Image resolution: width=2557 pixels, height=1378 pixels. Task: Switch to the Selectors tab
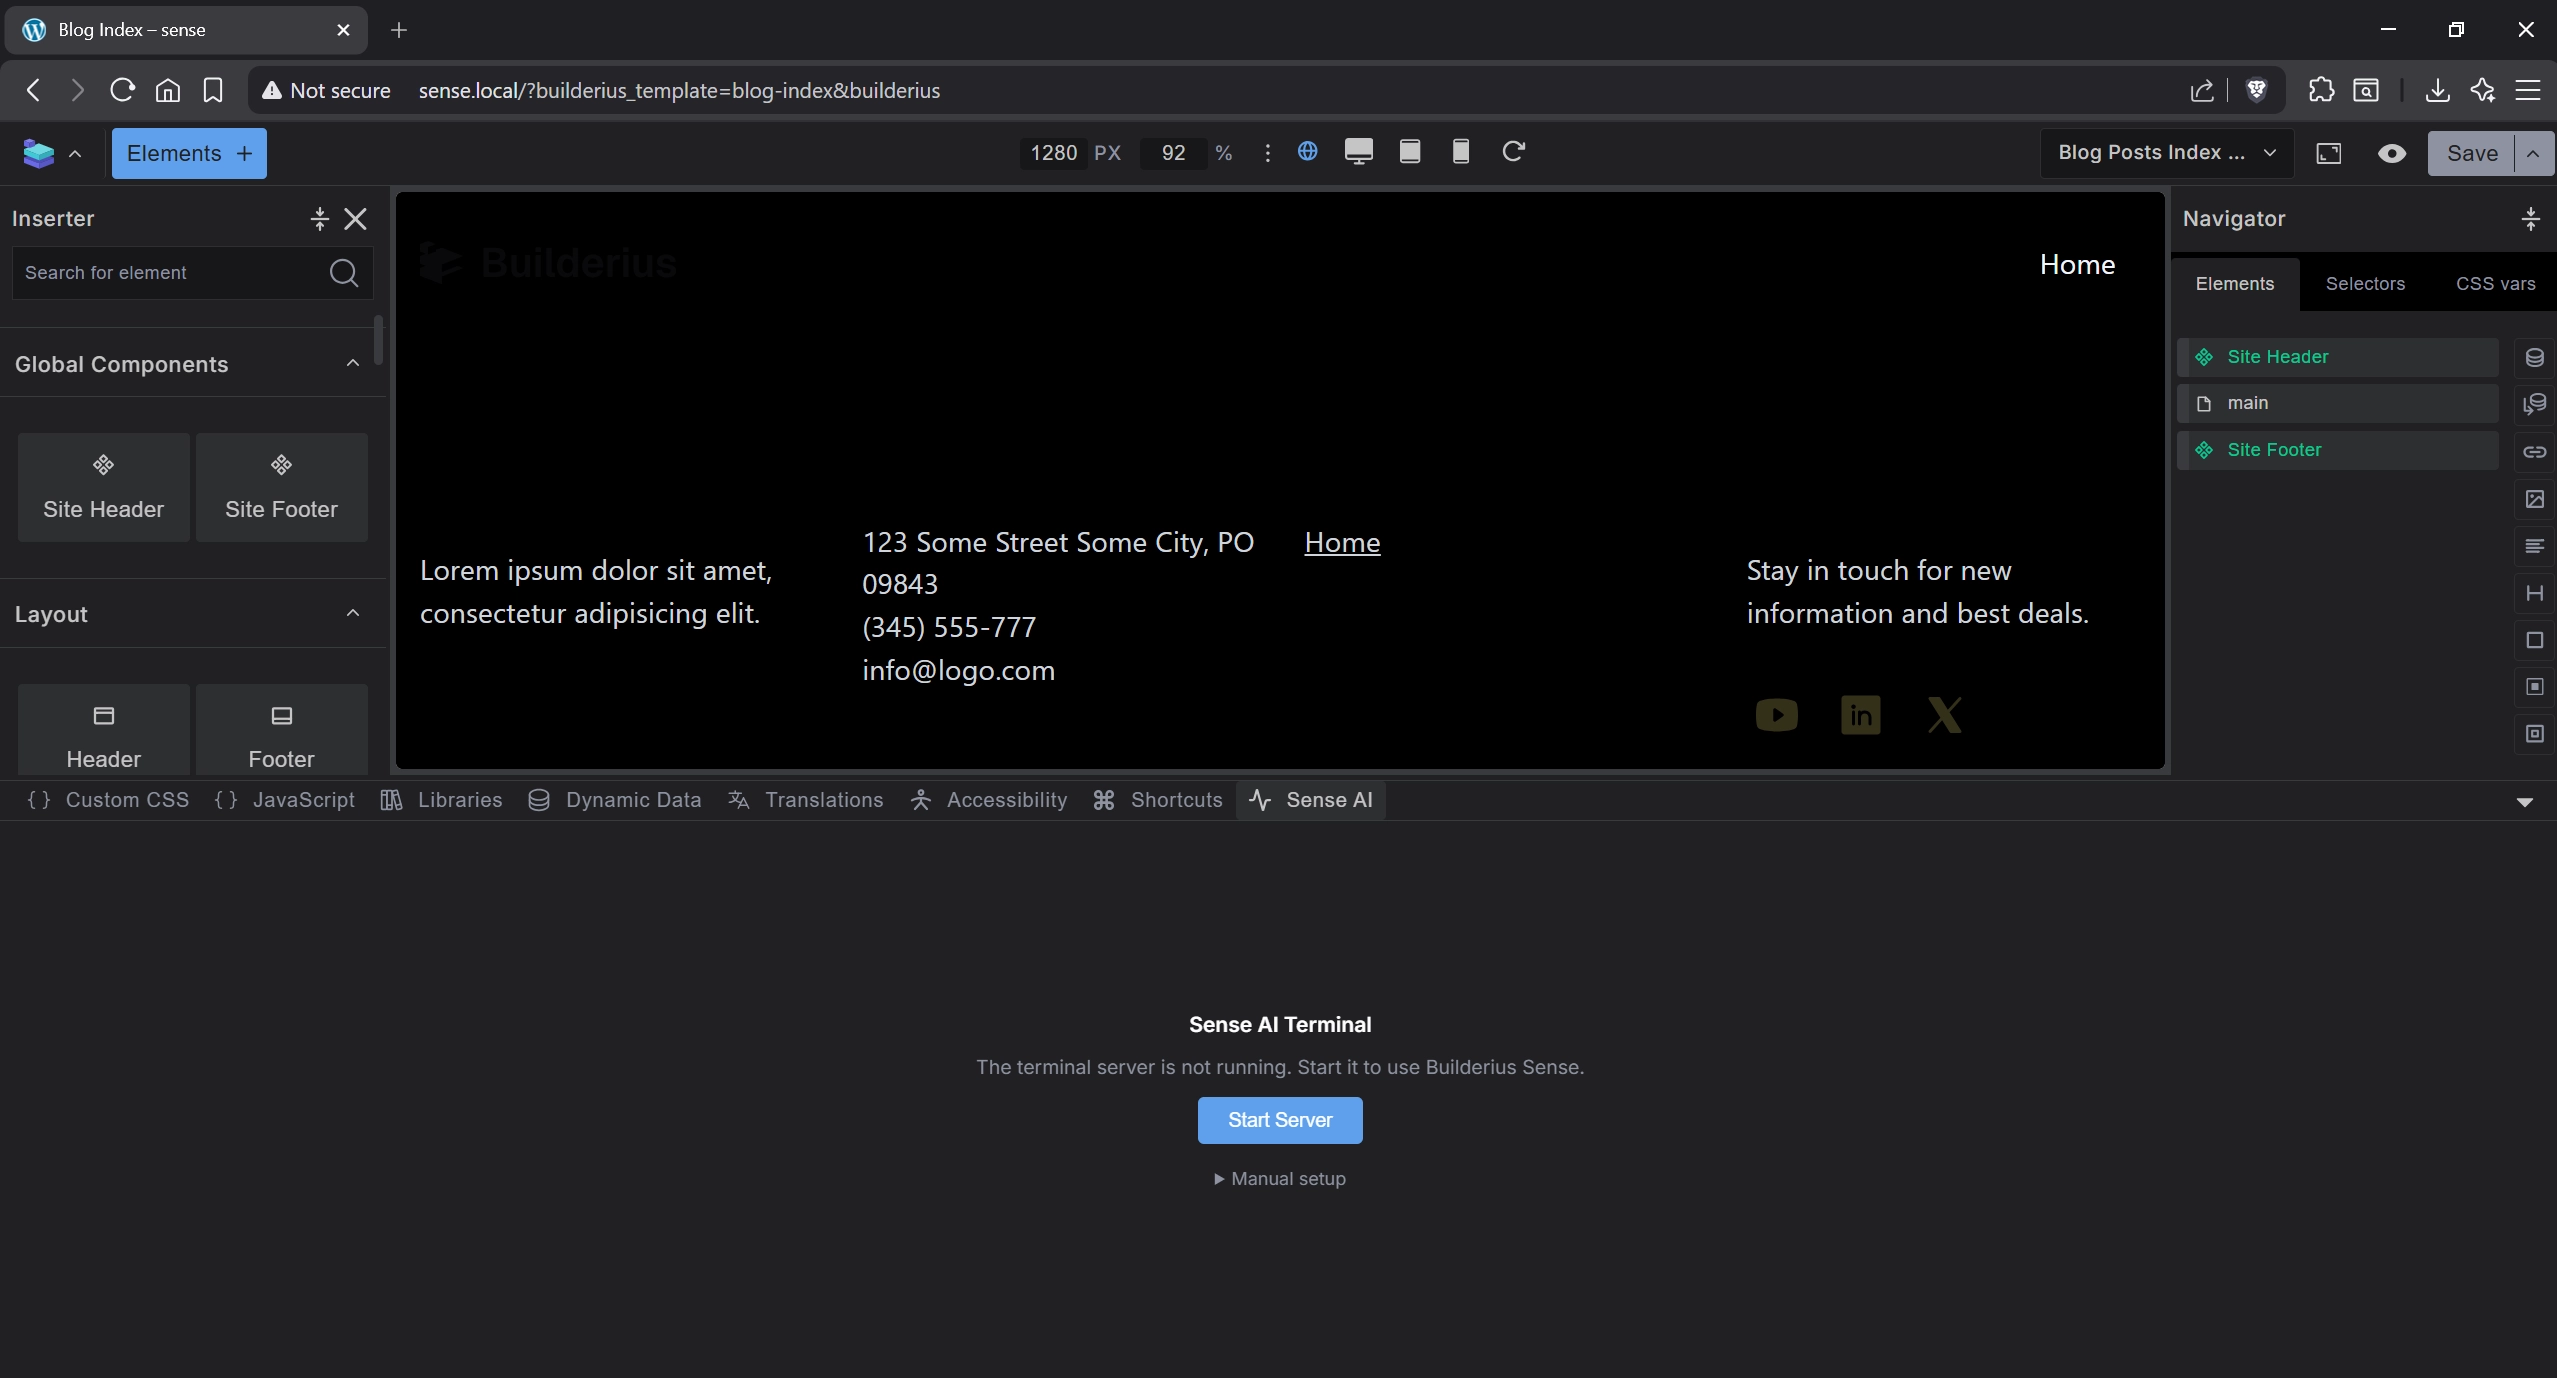pos(2365,283)
